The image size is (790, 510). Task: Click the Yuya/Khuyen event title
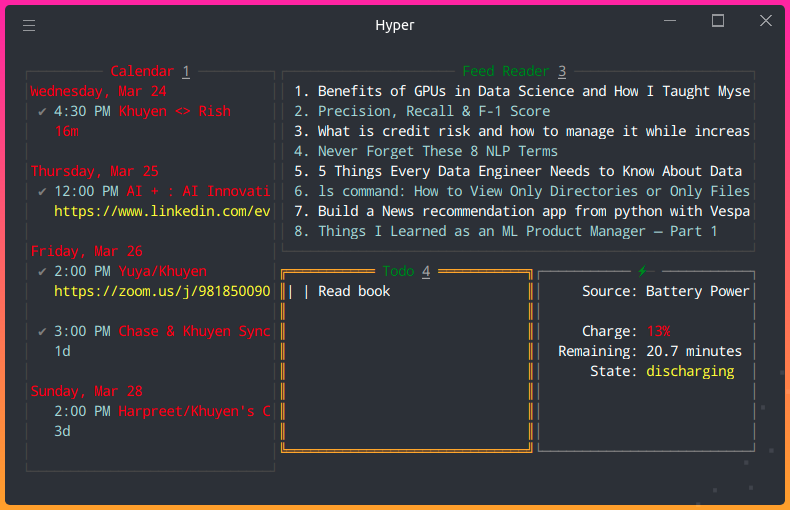click(163, 272)
